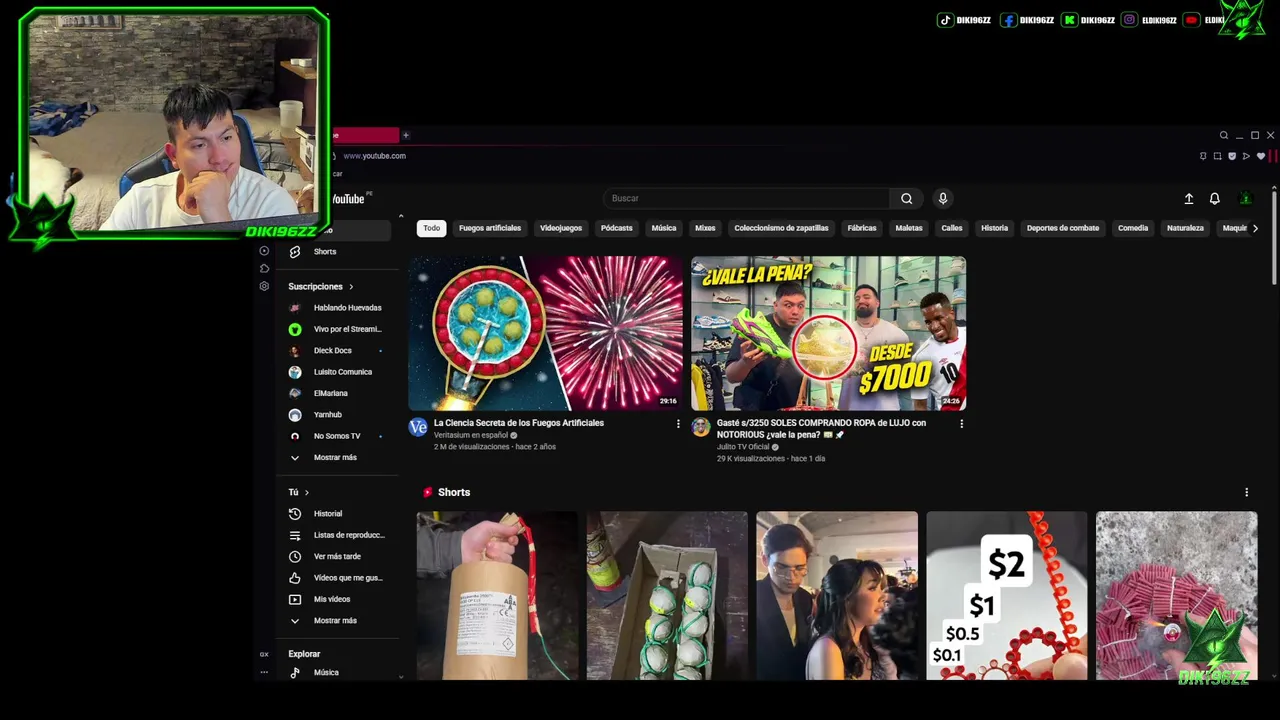
Task: Select the Pódcasts chip
Action: click(617, 228)
